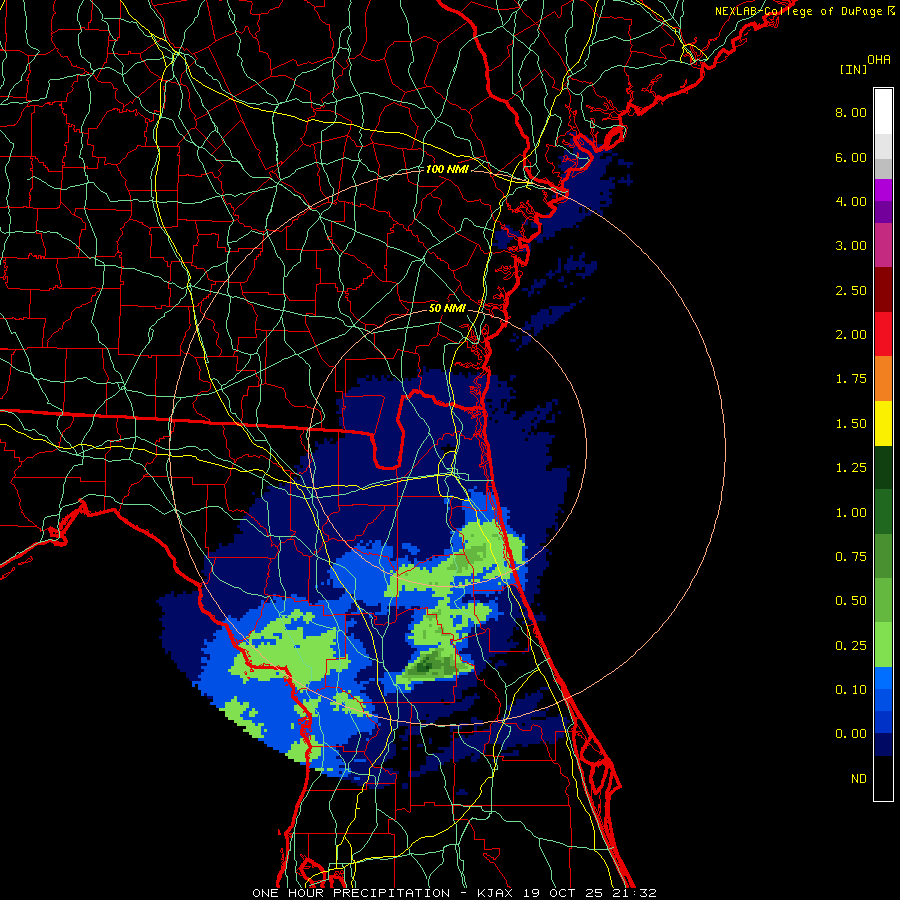Viewport: 900px width, 900px height.
Task: Click the darkest green 1.25 legend block
Action: click(x=883, y=468)
